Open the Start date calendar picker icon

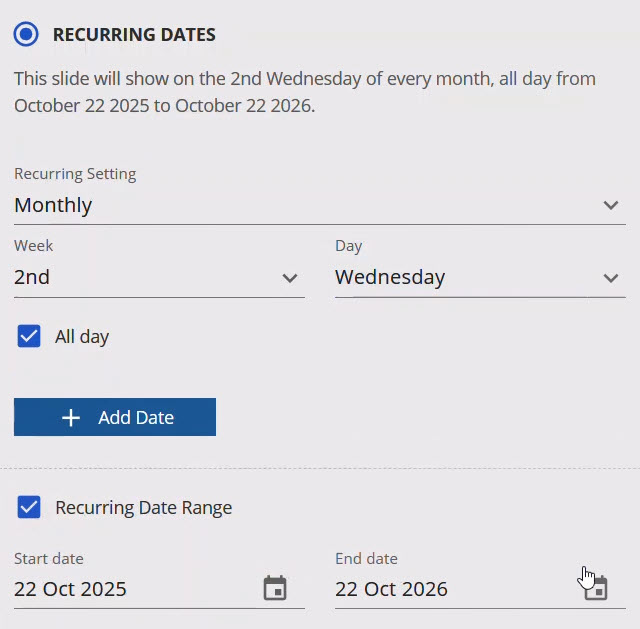click(x=275, y=588)
